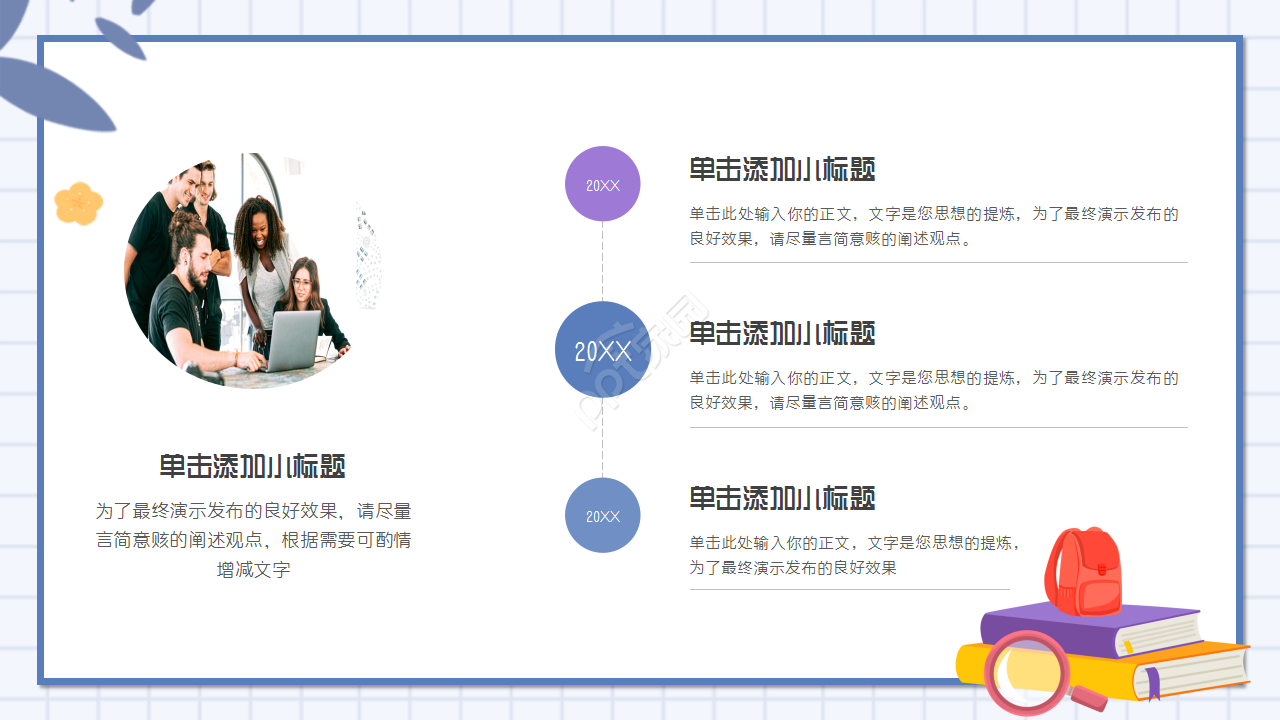
Task: Click the first timeline heading 单击添加小标题
Action: coord(782,169)
